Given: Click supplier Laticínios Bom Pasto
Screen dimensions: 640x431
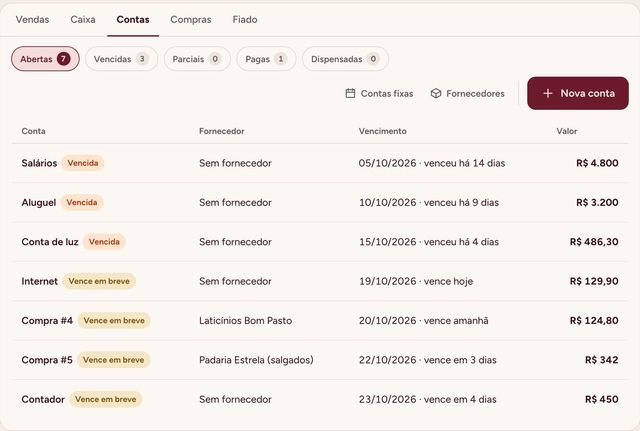Looking at the screenshot, I should (245, 320).
